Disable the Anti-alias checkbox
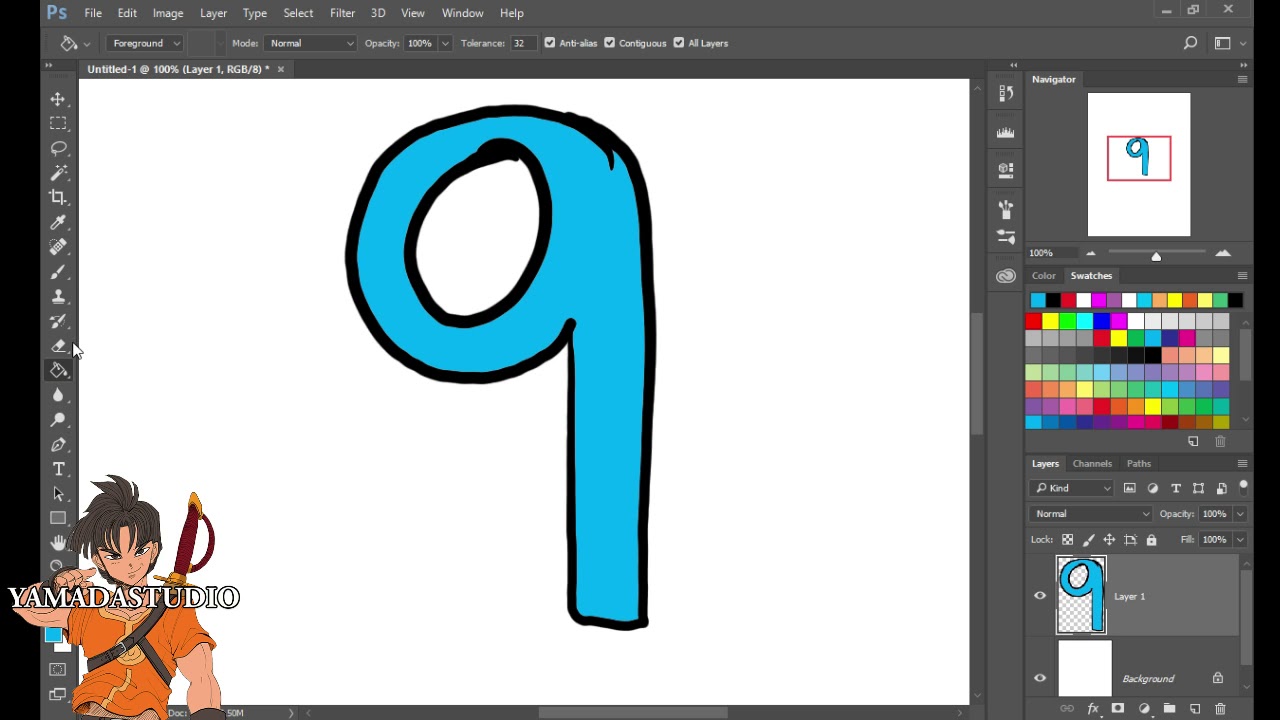Viewport: 1280px width, 720px height. click(x=550, y=43)
